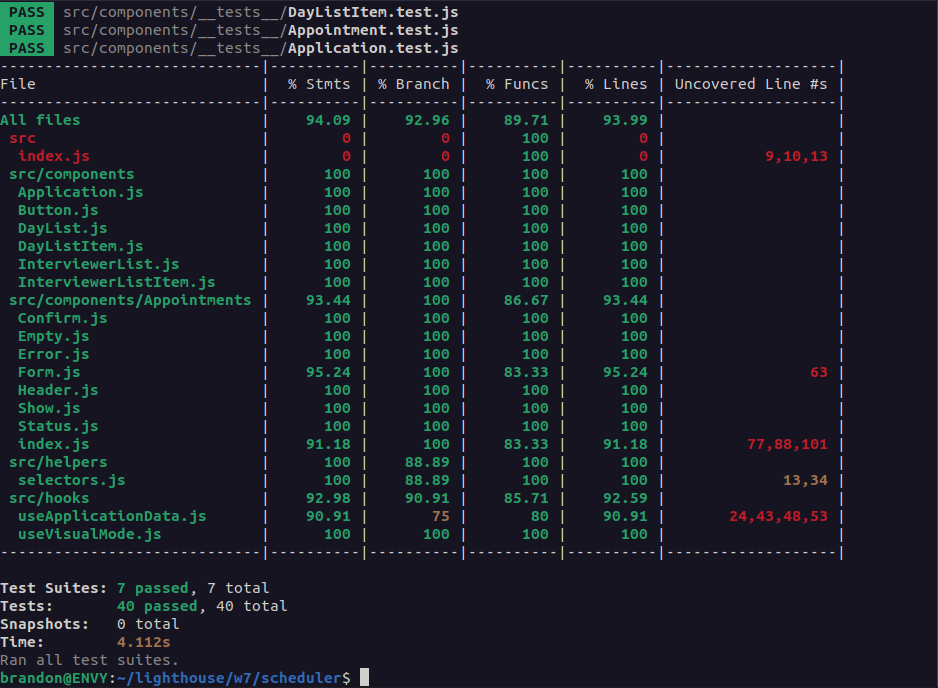Click uncovered lines '24,43,48,53'
Viewport: 938px width, 688px height.
[778, 516]
